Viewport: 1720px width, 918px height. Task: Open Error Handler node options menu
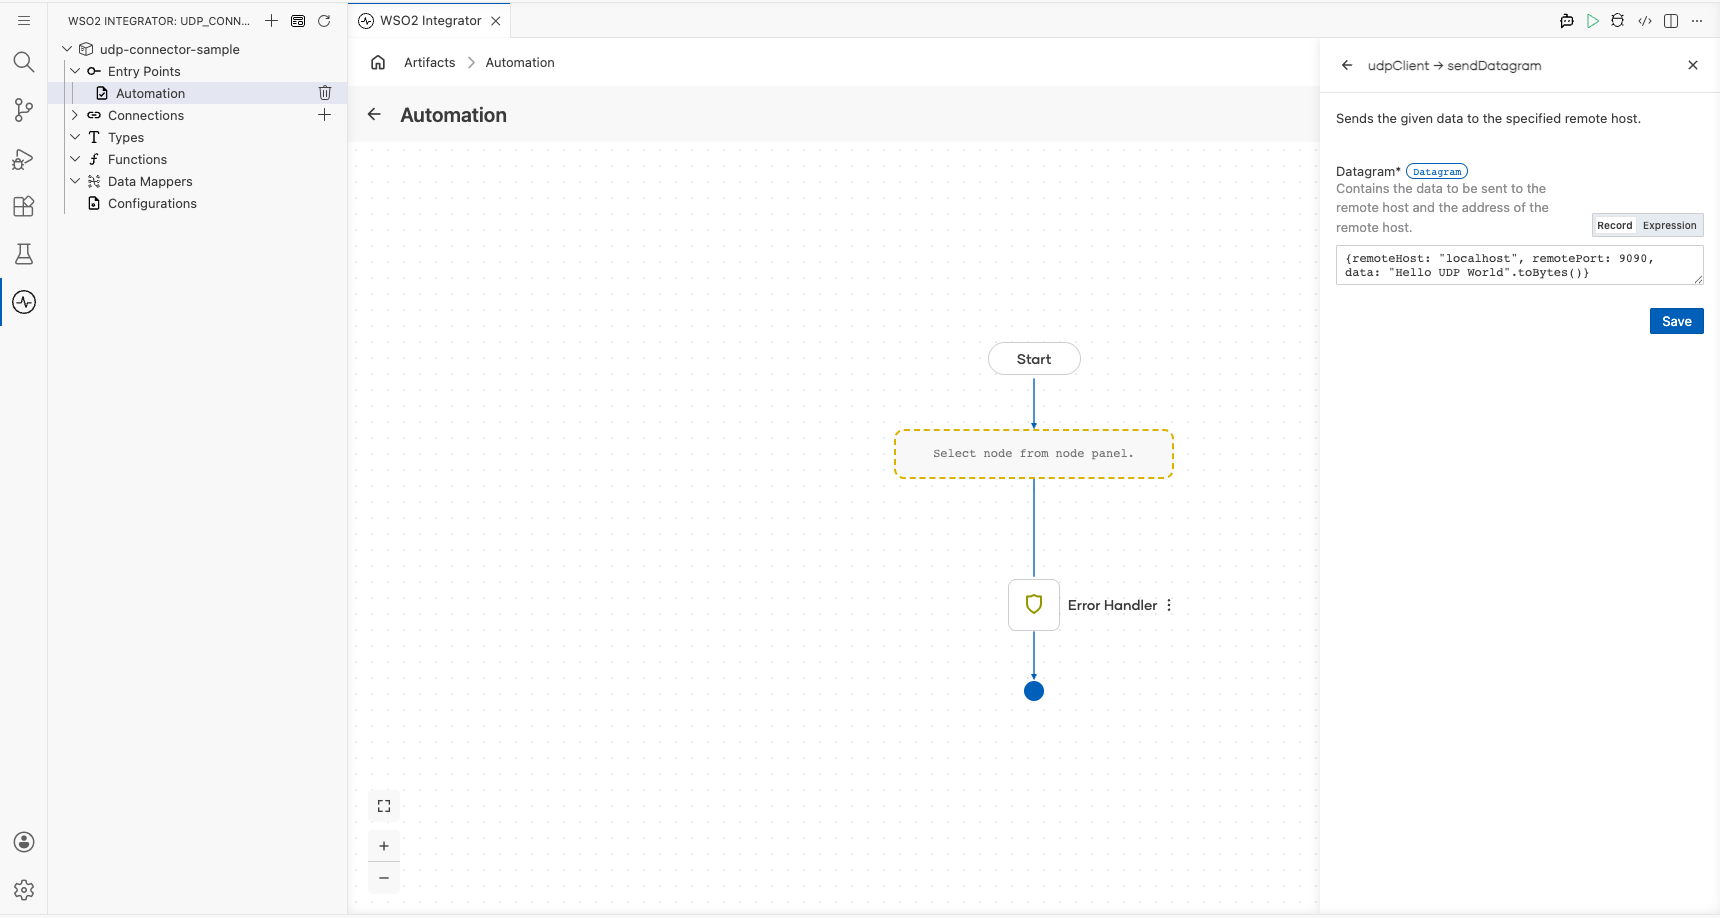(x=1169, y=605)
